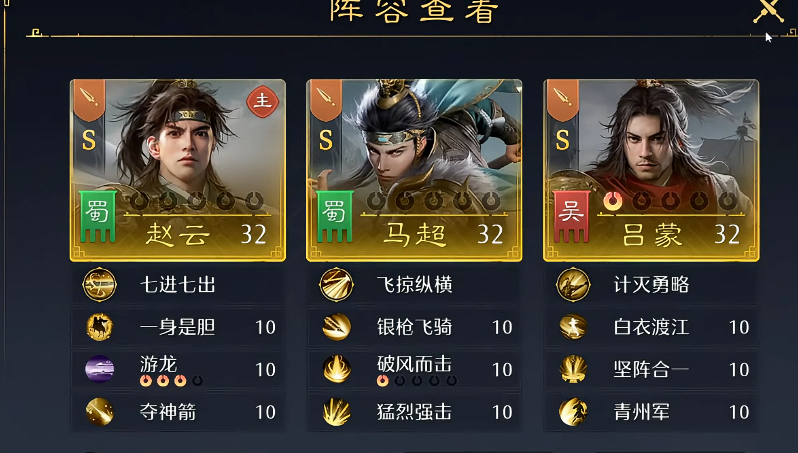Click the 白衣渡江 skill icon
Viewport: 798px width, 453px height.
(x=573, y=327)
